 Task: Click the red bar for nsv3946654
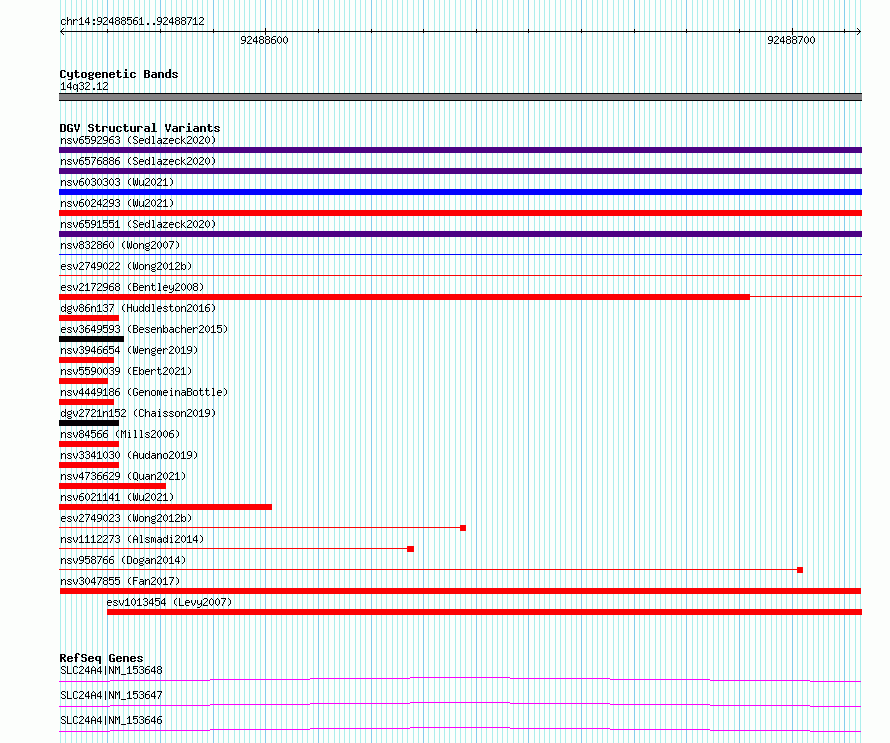click(86, 360)
